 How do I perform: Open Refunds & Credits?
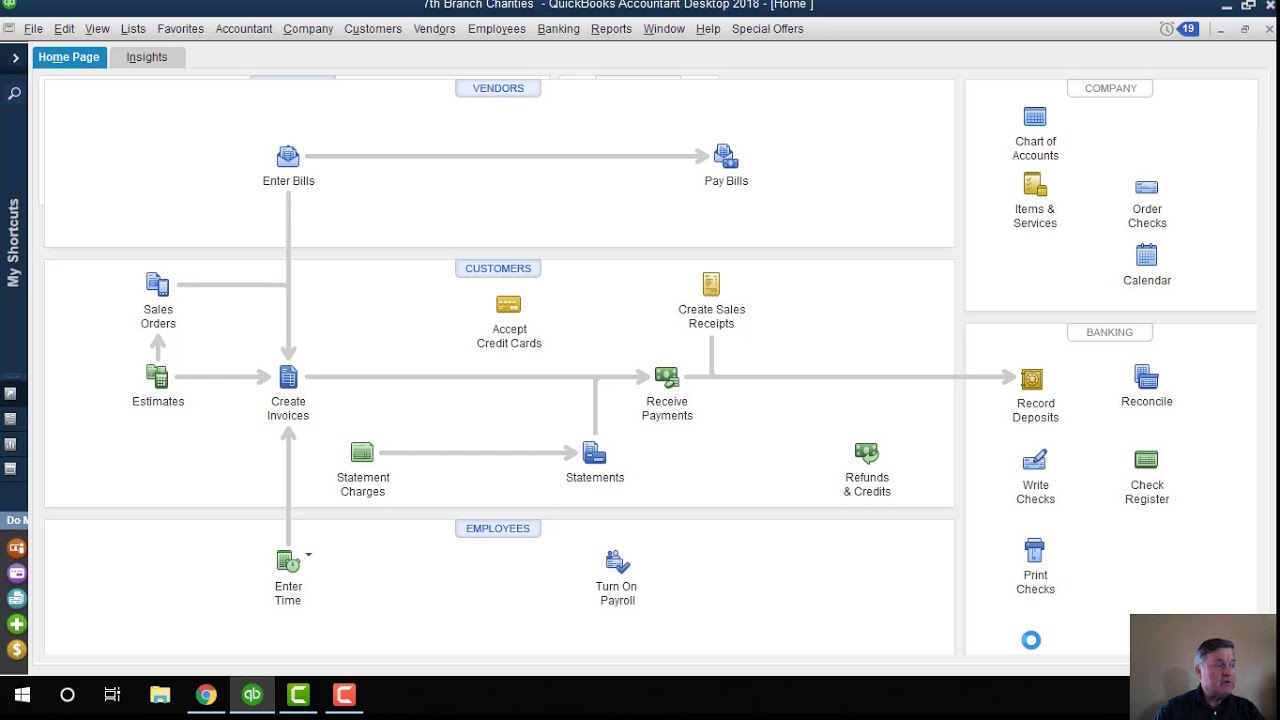(x=867, y=453)
